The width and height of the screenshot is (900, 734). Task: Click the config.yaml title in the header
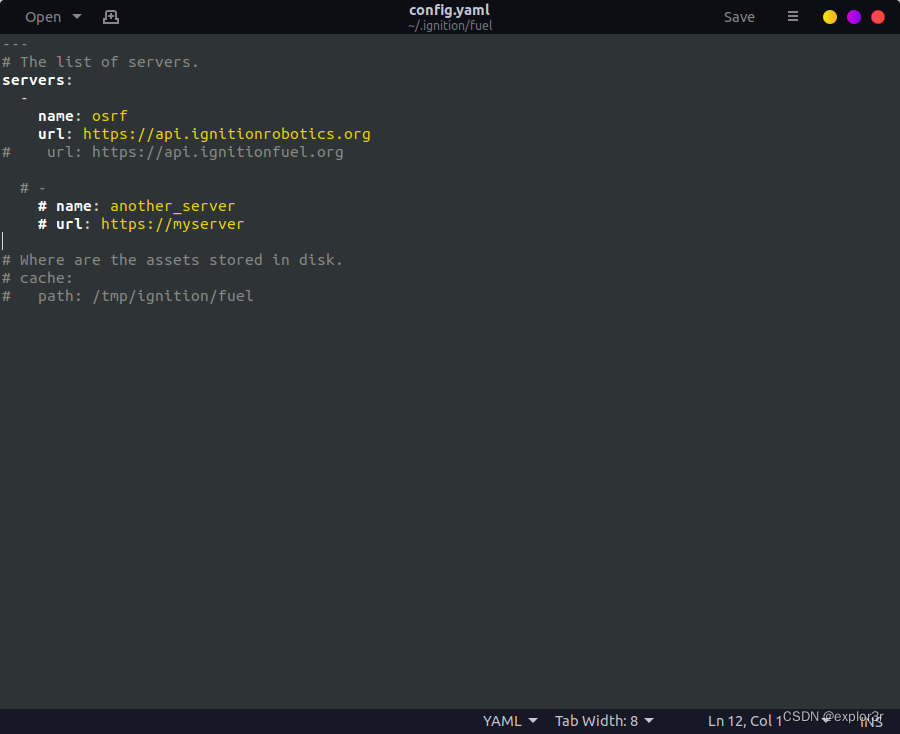pyautogui.click(x=450, y=10)
